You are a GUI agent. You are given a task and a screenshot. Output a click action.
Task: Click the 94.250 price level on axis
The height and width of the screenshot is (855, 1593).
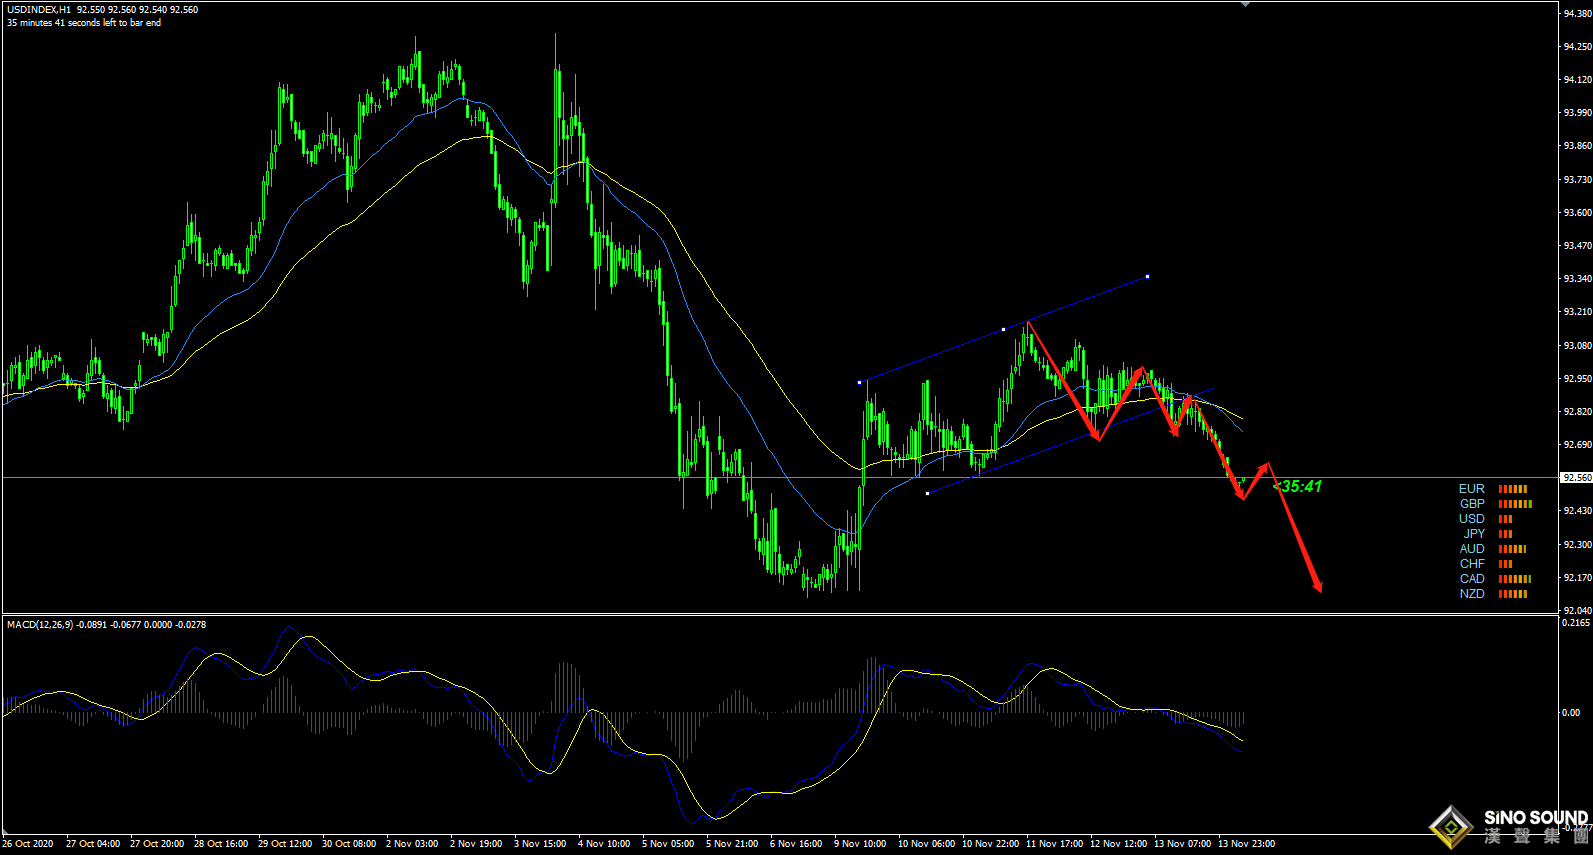[x=1577, y=47]
